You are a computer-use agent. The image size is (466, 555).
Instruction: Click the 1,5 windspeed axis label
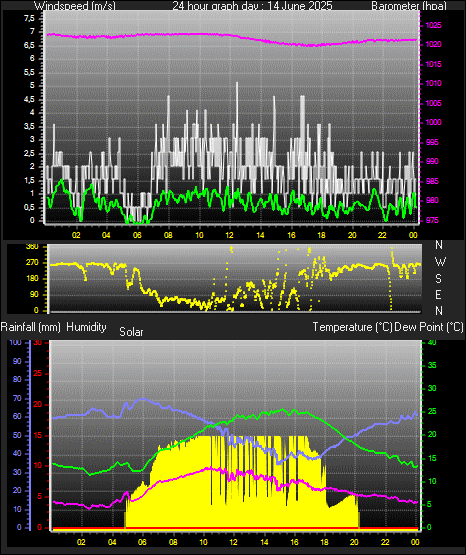tap(29, 181)
